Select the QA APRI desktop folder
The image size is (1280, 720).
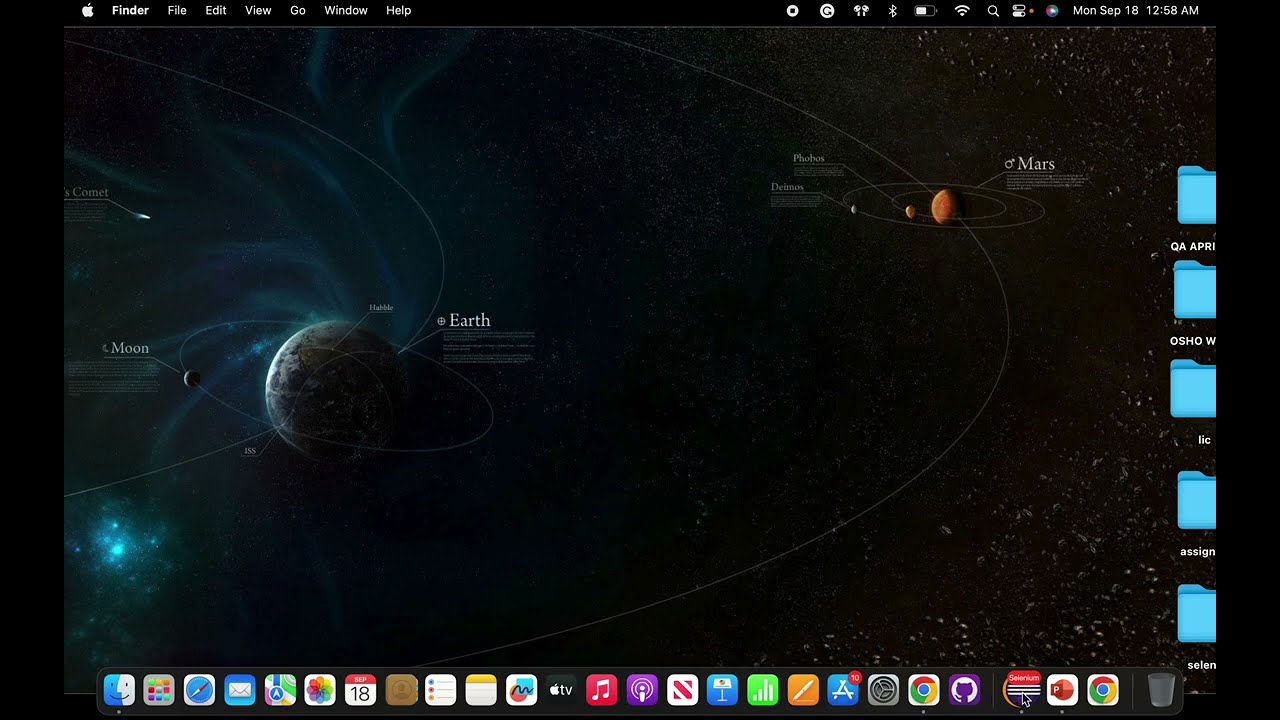pos(1196,195)
